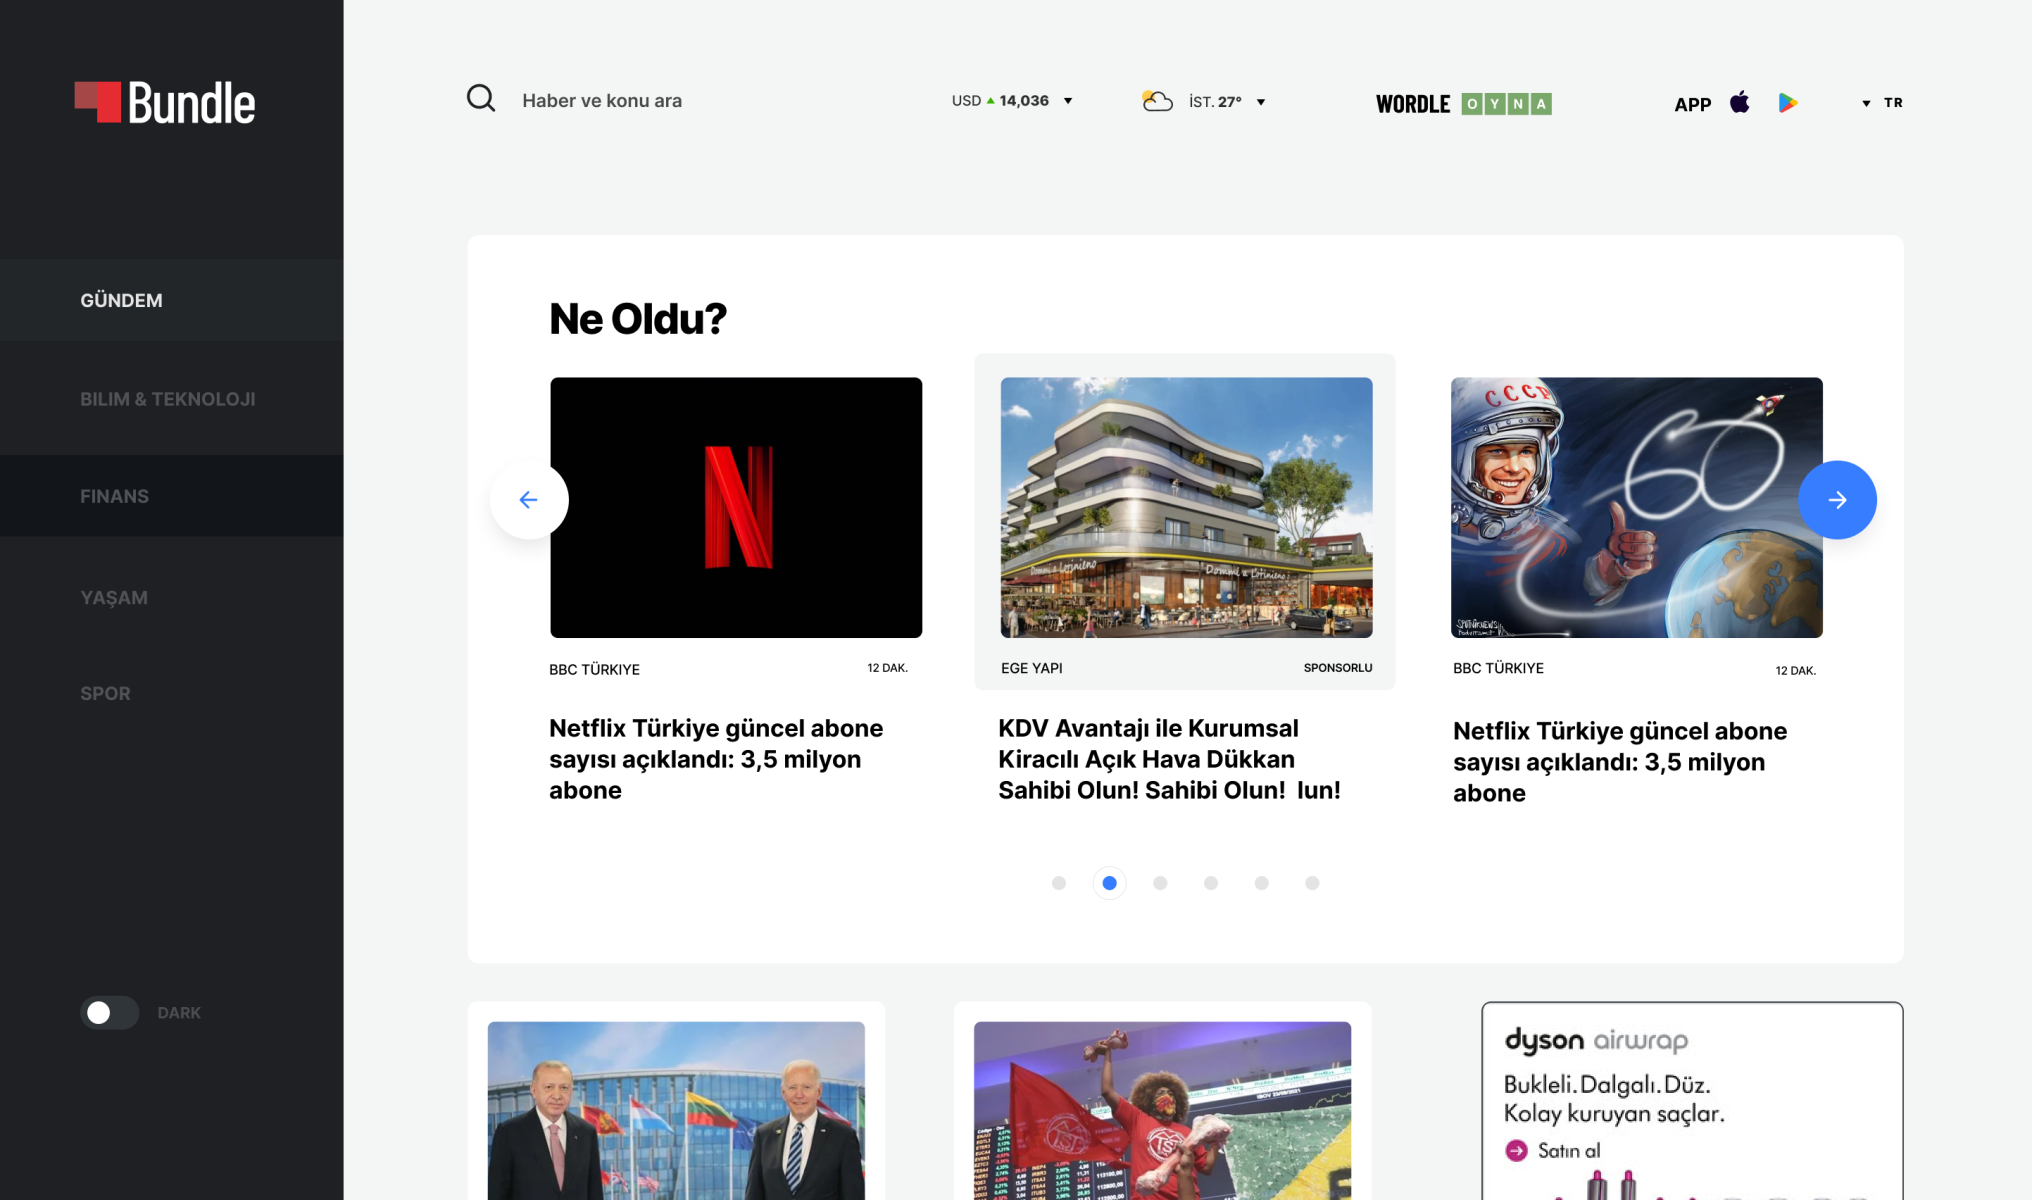Expand the İST. weather dropdown
This screenshot has width=2032, height=1200.
pos(1261,102)
